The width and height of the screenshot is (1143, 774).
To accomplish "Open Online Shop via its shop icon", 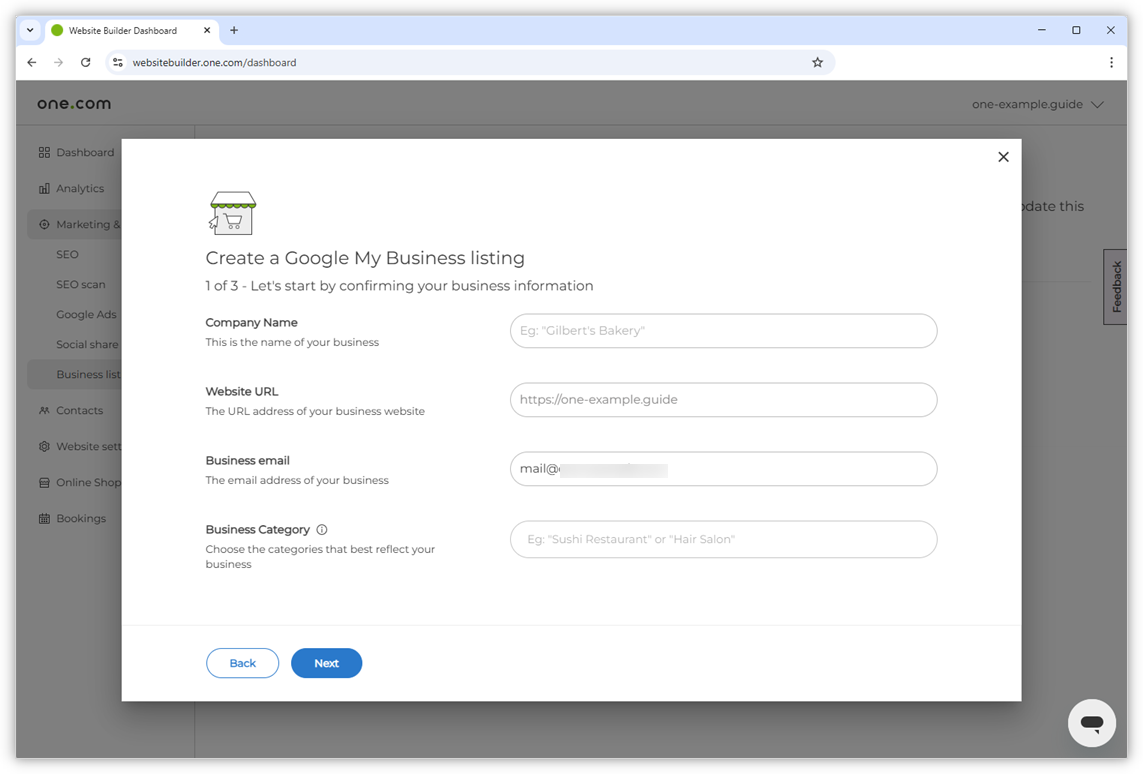I will coord(43,482).
